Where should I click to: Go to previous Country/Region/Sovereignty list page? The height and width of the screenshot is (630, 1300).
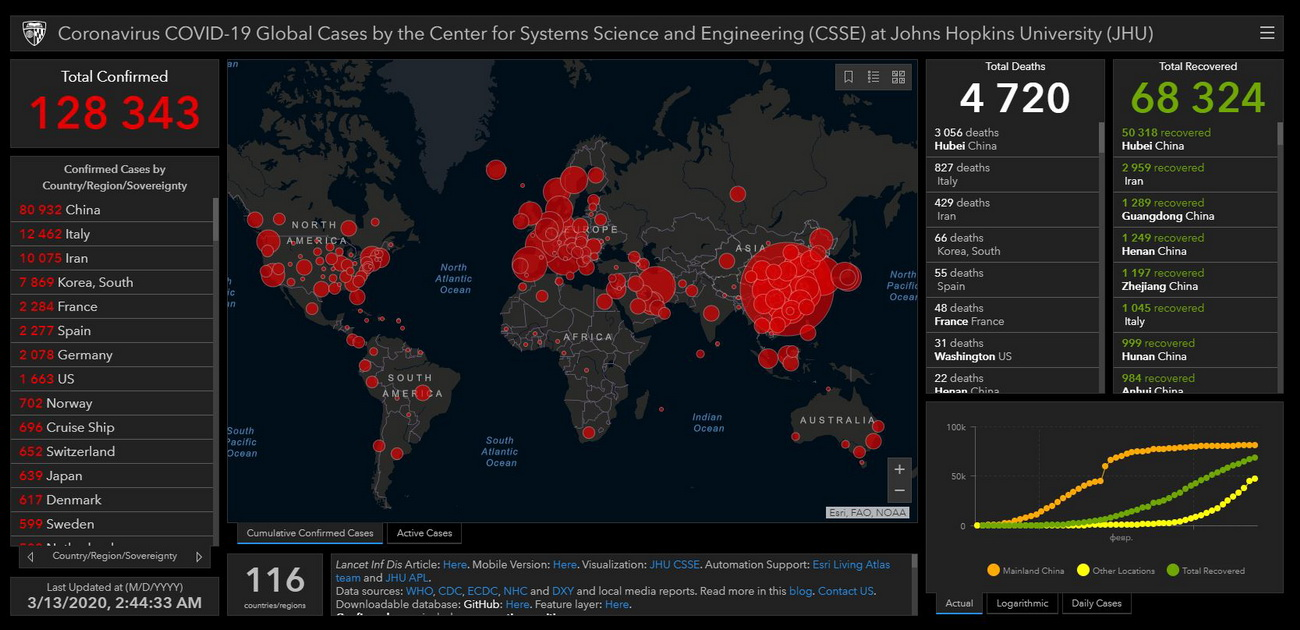pos(30,557)
